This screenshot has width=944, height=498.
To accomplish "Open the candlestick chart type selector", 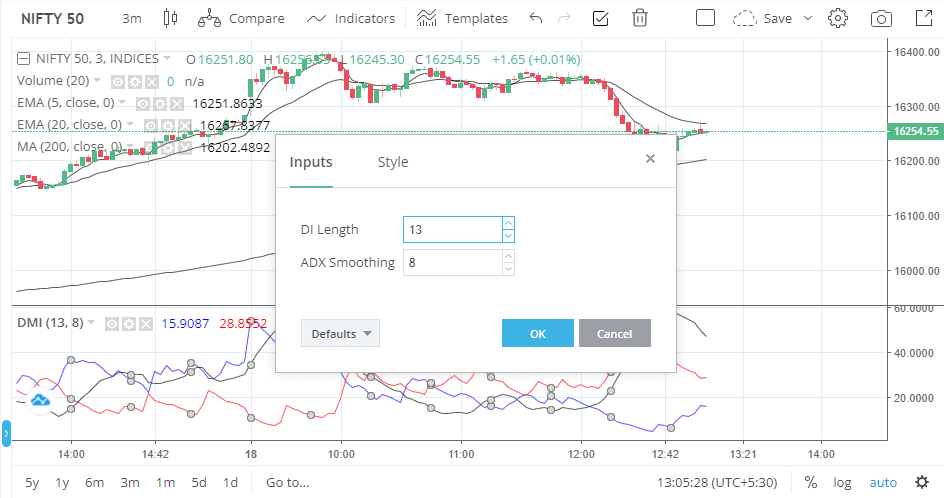I will click(170, 19).
